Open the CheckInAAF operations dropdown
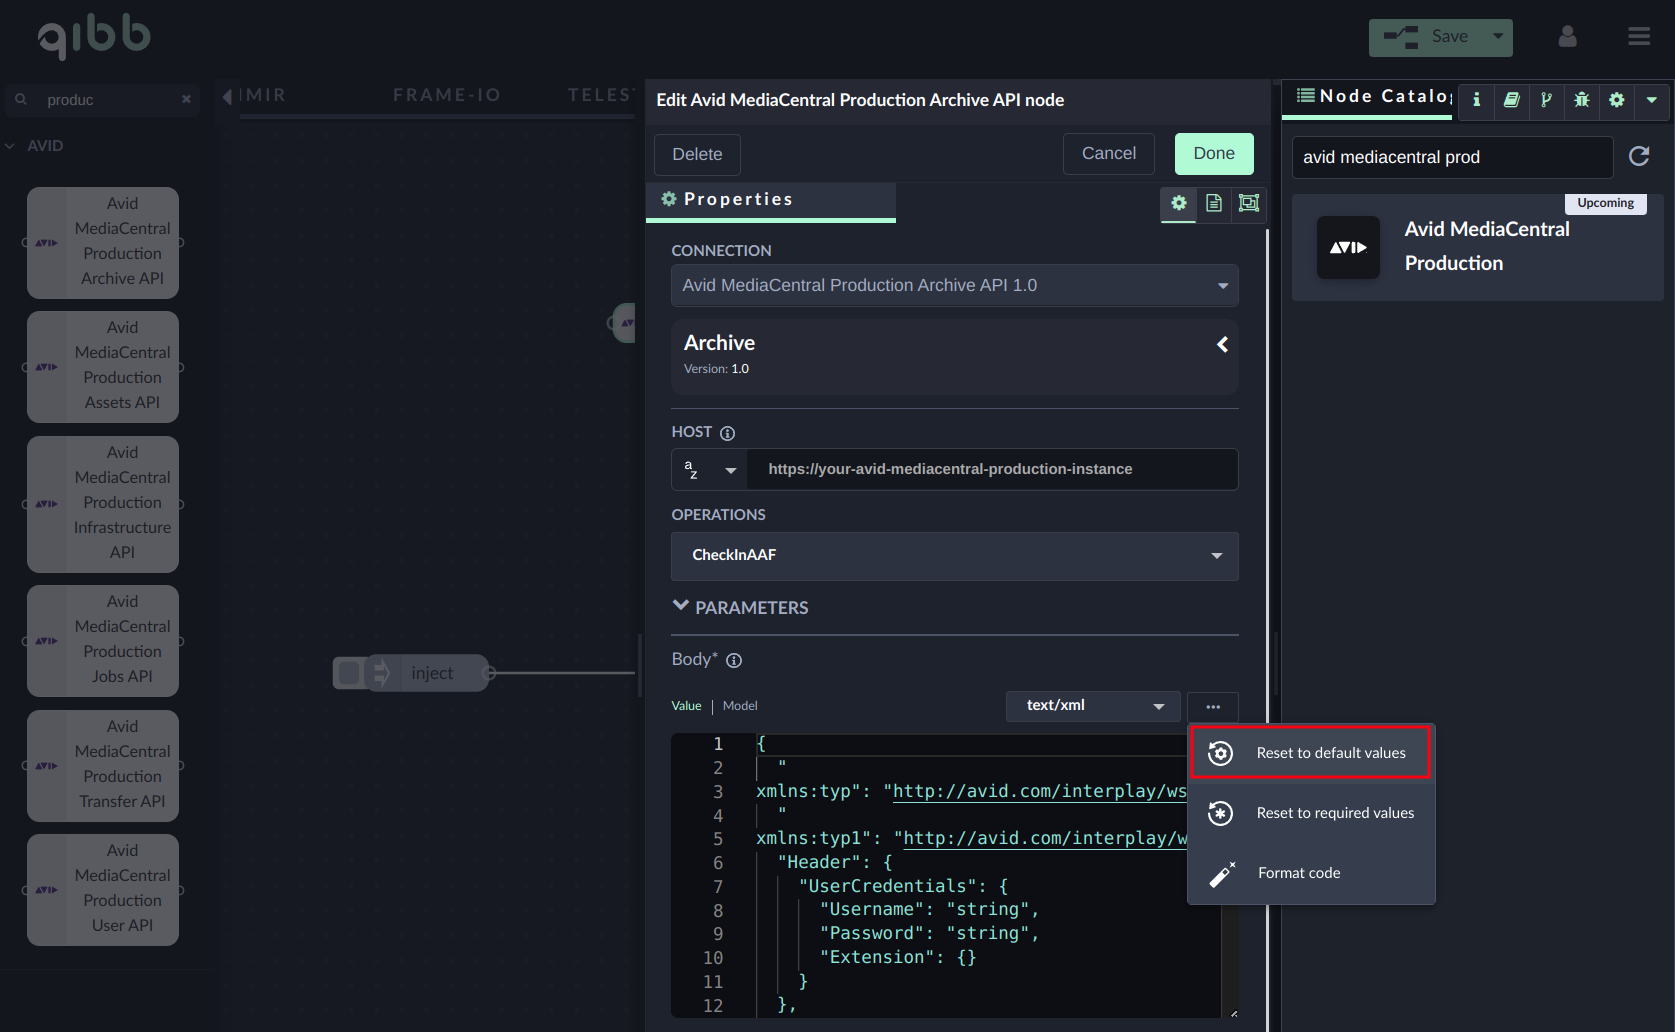1675x1032 pixels. pos(954,556)
